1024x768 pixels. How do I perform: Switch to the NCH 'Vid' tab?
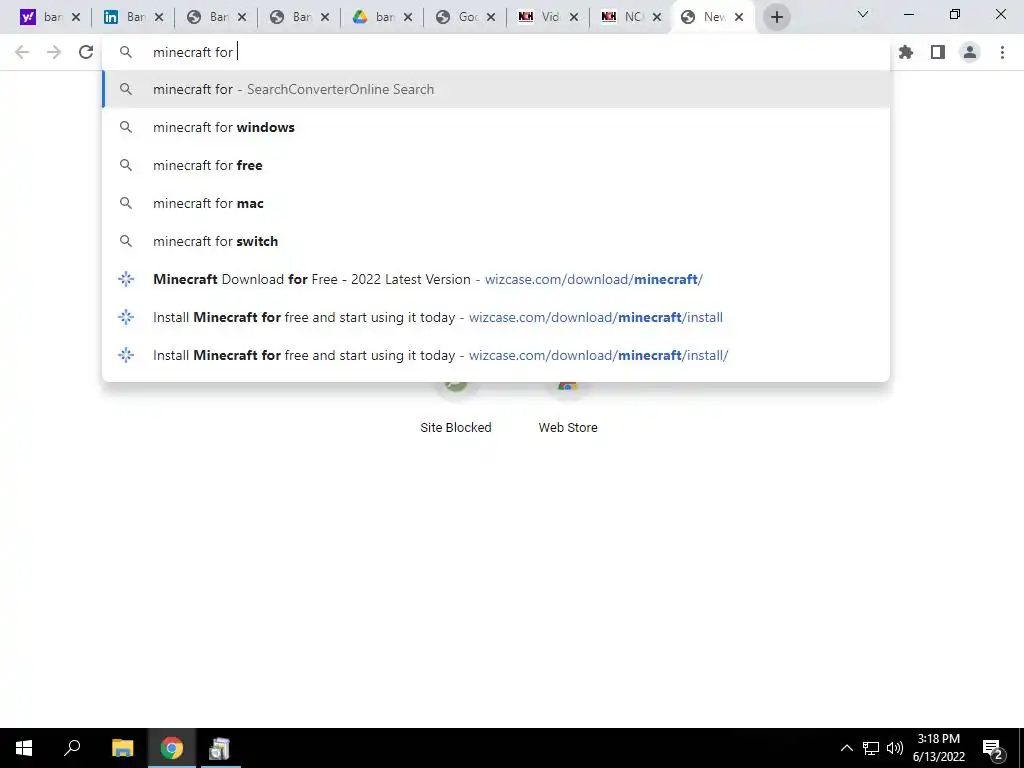tap(541, 18)
